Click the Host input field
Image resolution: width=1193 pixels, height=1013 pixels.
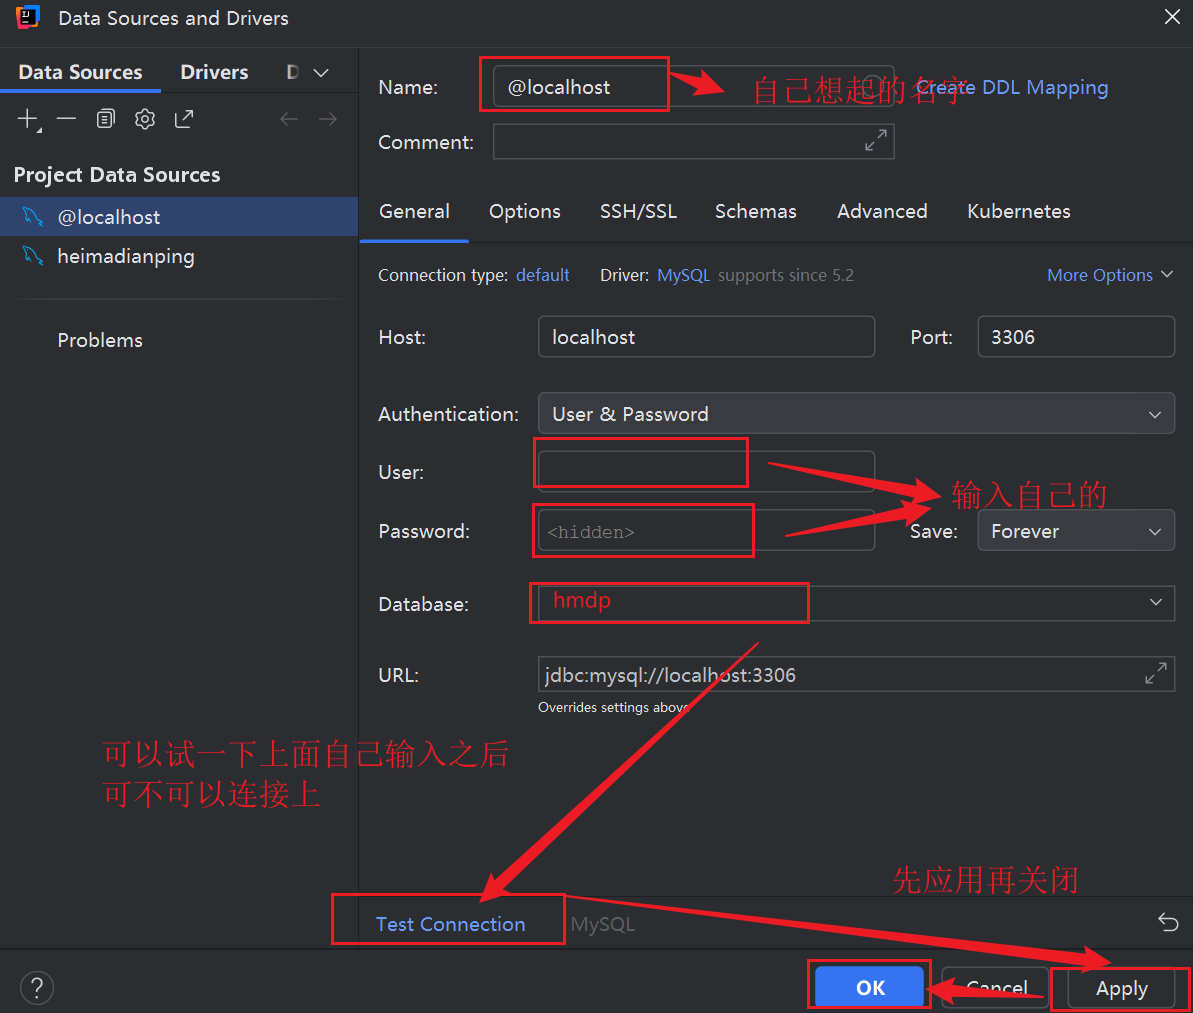coord(706,336)
